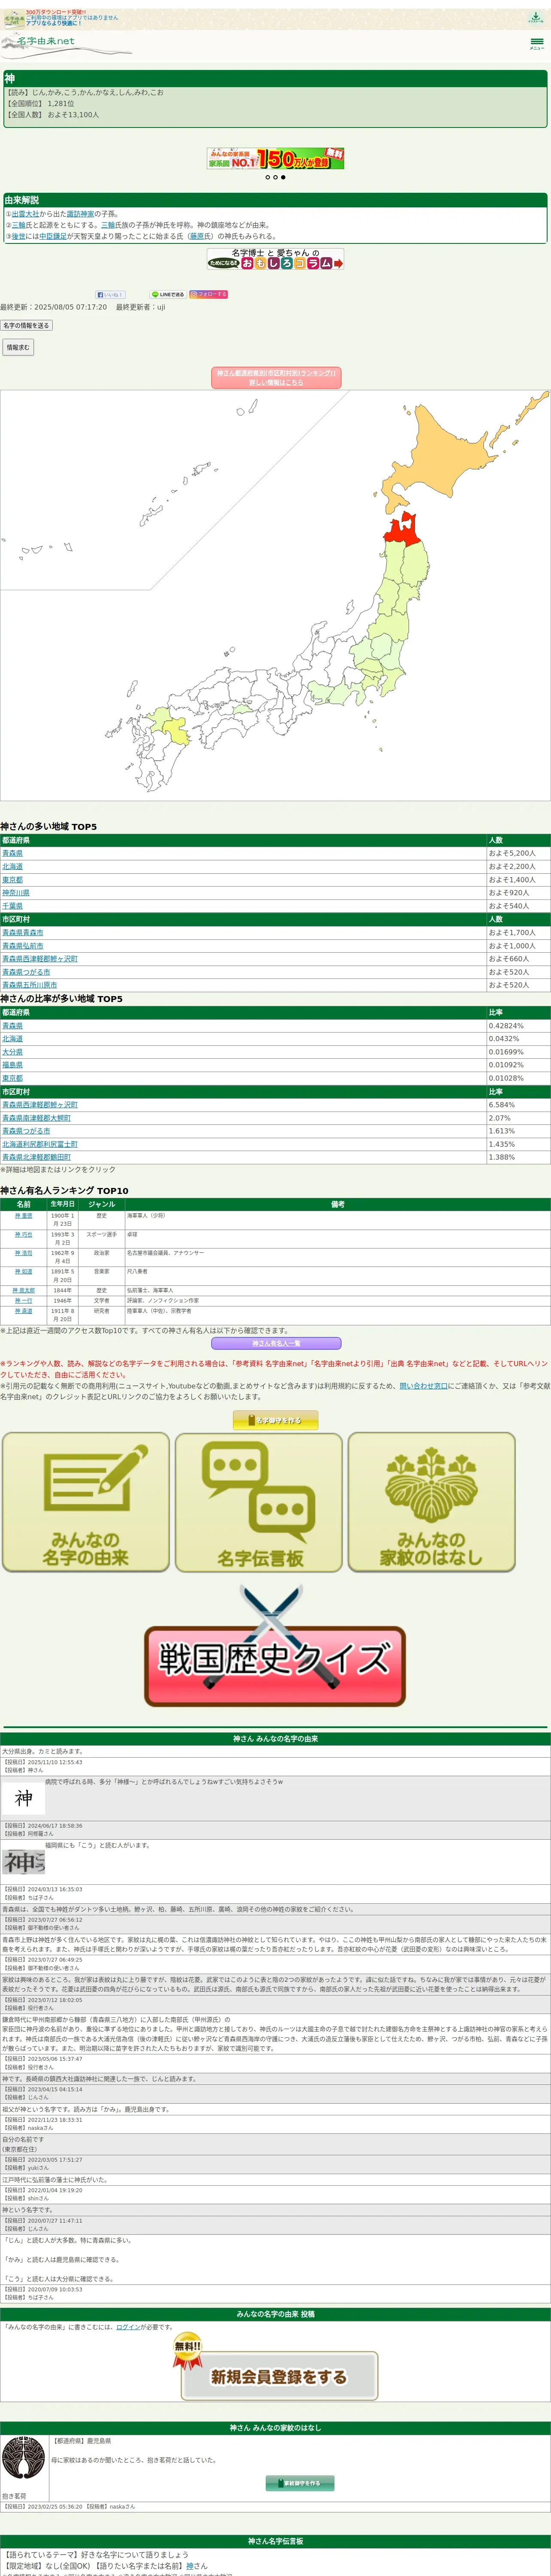The image size is (551, 2576).
Task: Click the purple 神さん有名人一覧 button
Action: click(276, 1343)
